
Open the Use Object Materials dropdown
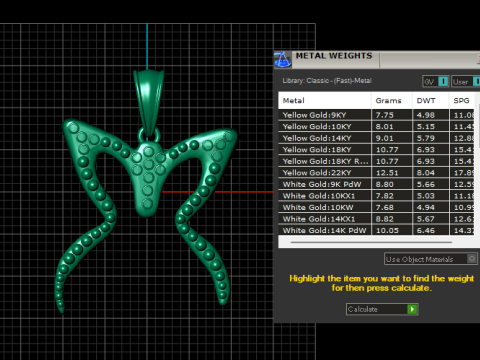431,259
